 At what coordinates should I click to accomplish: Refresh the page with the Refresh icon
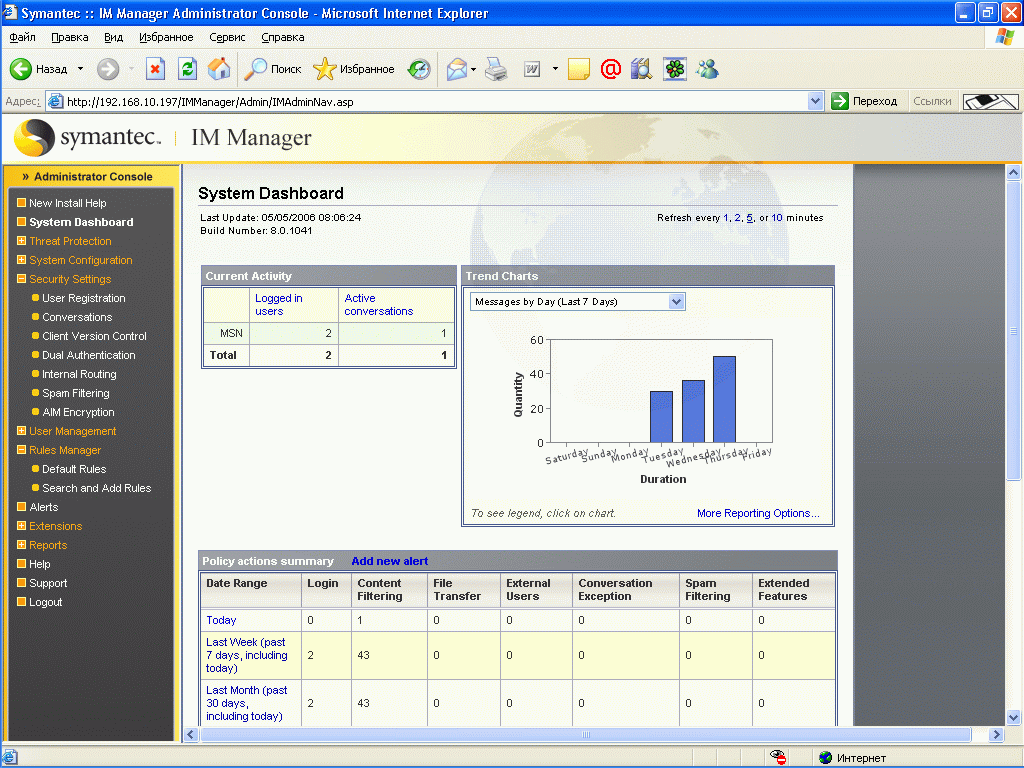point(187,69)
